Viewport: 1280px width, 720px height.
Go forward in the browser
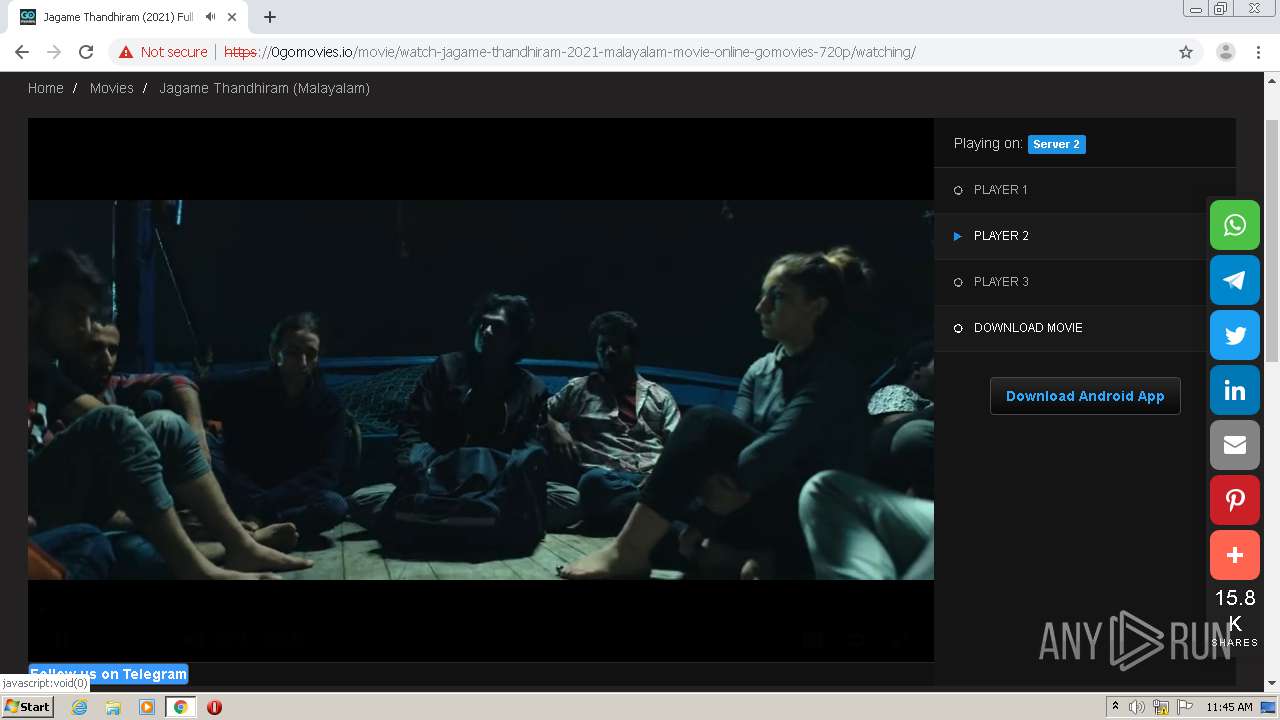pyautogui.click(x=54, y=52)
